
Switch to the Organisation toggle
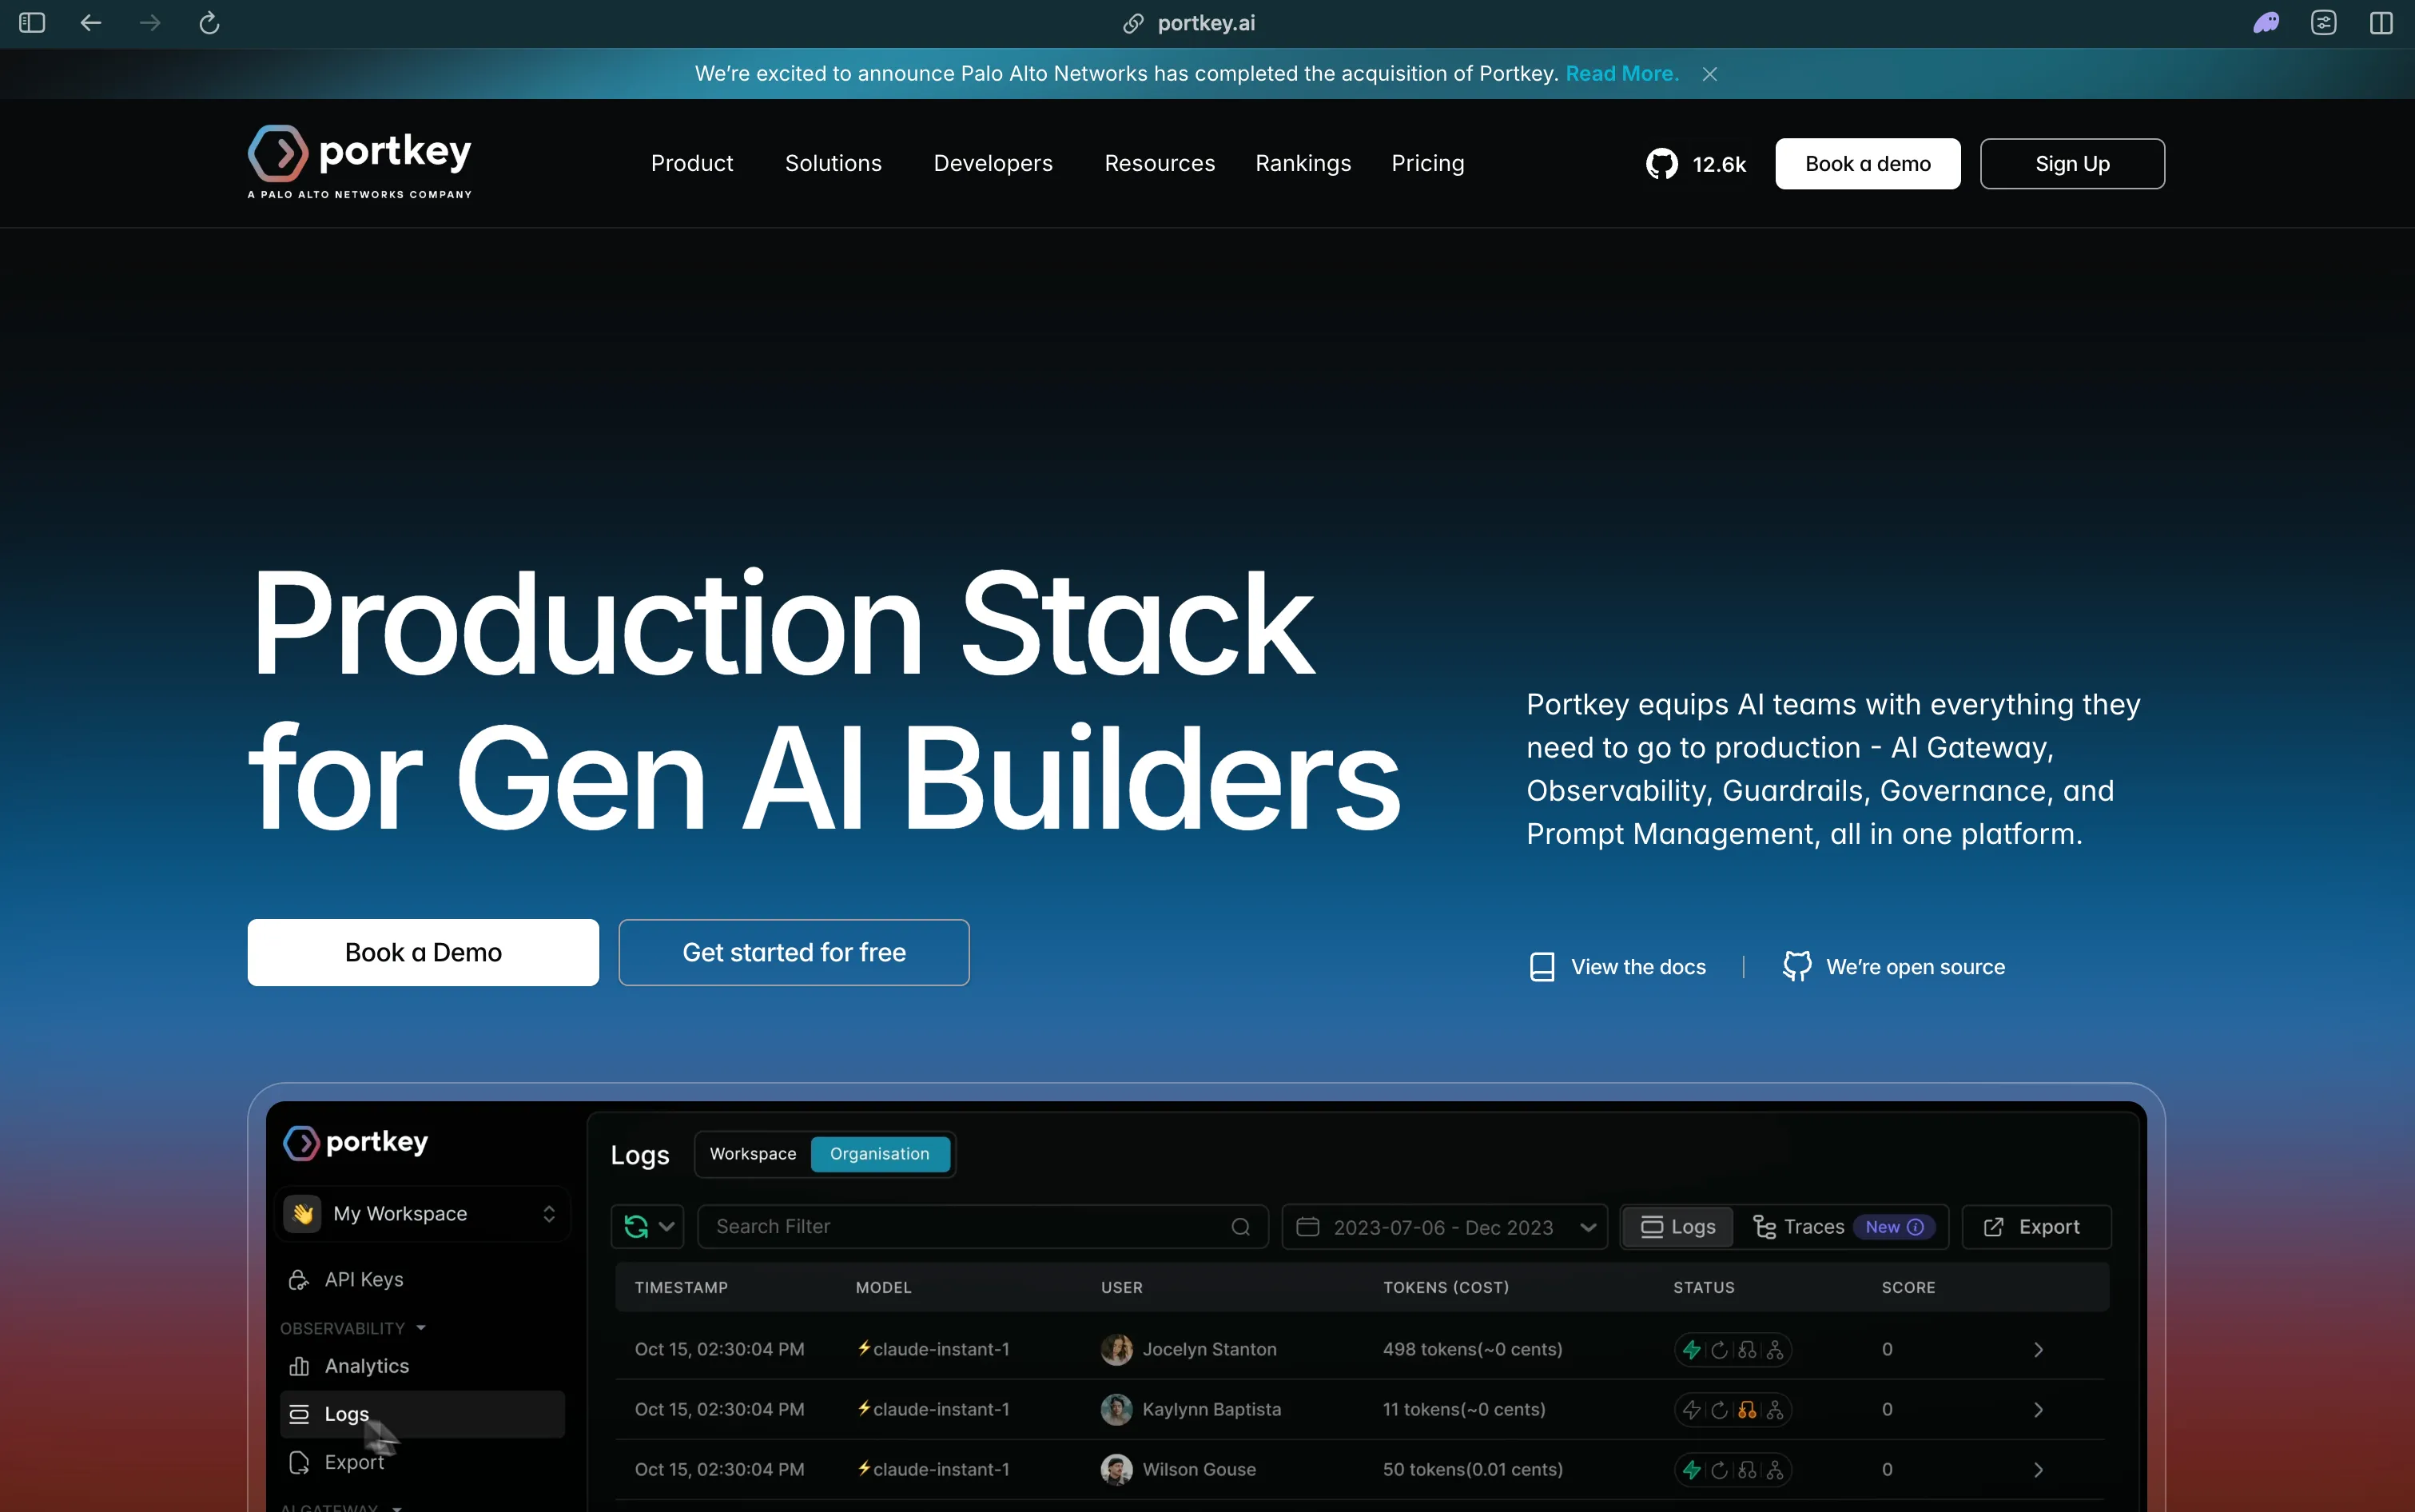(880, 1154)
